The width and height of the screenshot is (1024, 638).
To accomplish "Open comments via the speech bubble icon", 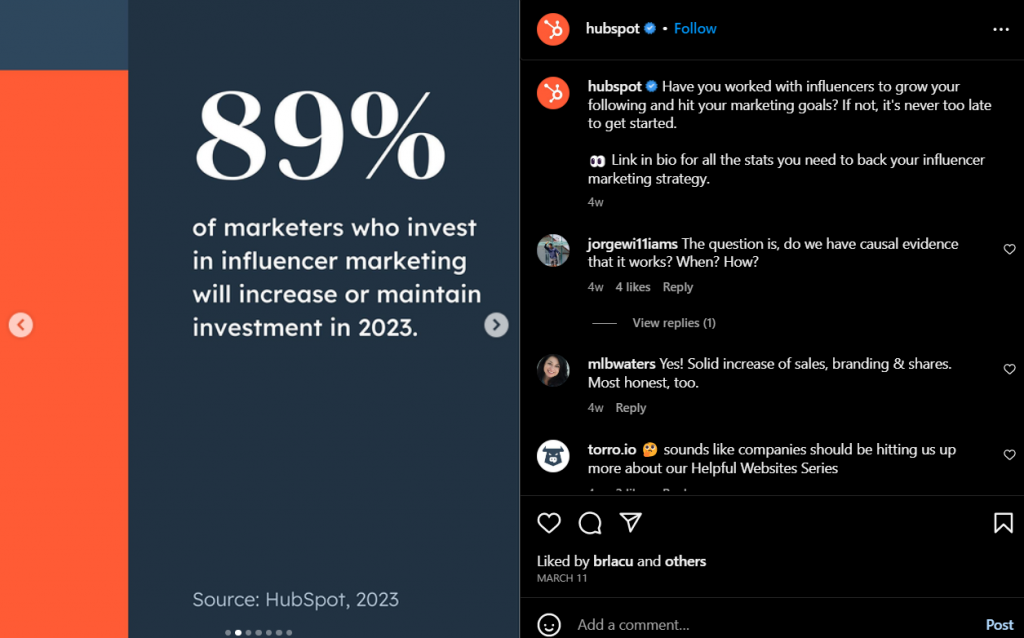I will tap(589, 523).
